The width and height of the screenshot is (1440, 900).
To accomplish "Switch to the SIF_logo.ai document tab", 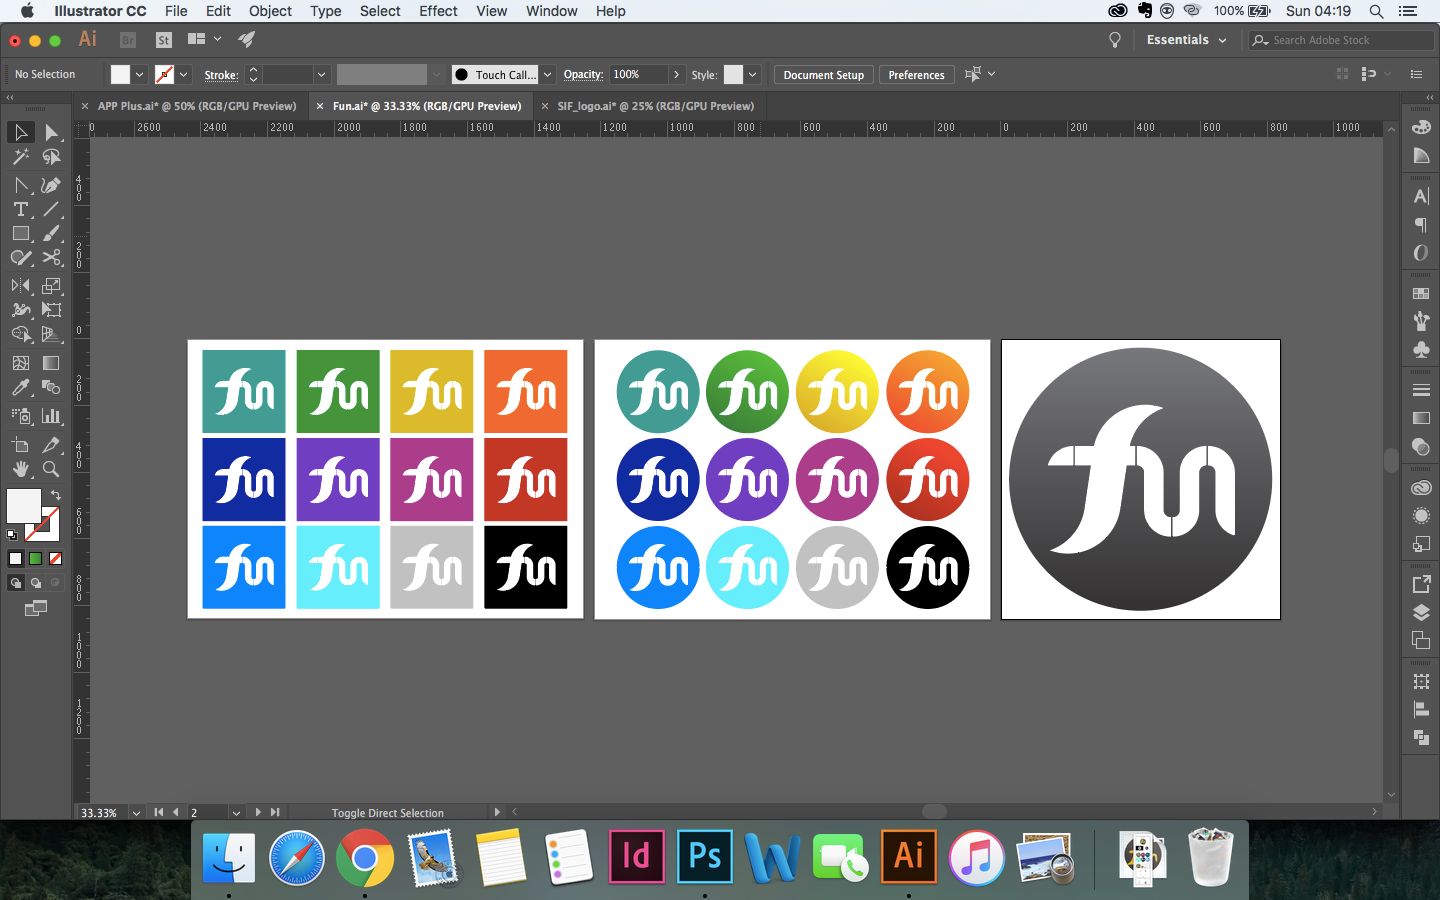I will coord(656,106).
